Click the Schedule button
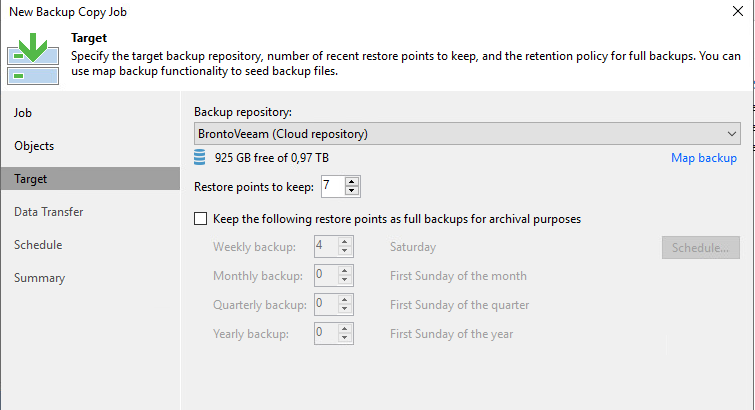 coord(700,247)
